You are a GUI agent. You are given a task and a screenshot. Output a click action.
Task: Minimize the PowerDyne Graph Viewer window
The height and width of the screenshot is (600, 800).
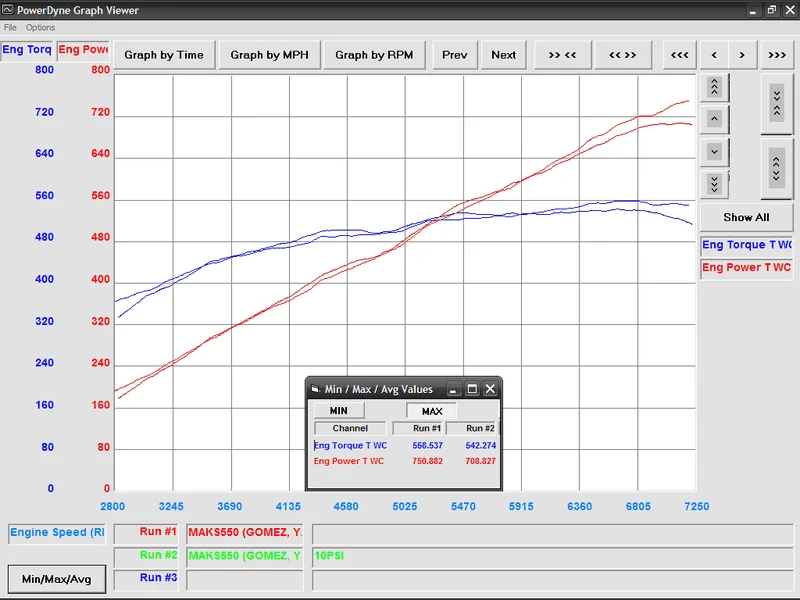[x=753, y=10]
